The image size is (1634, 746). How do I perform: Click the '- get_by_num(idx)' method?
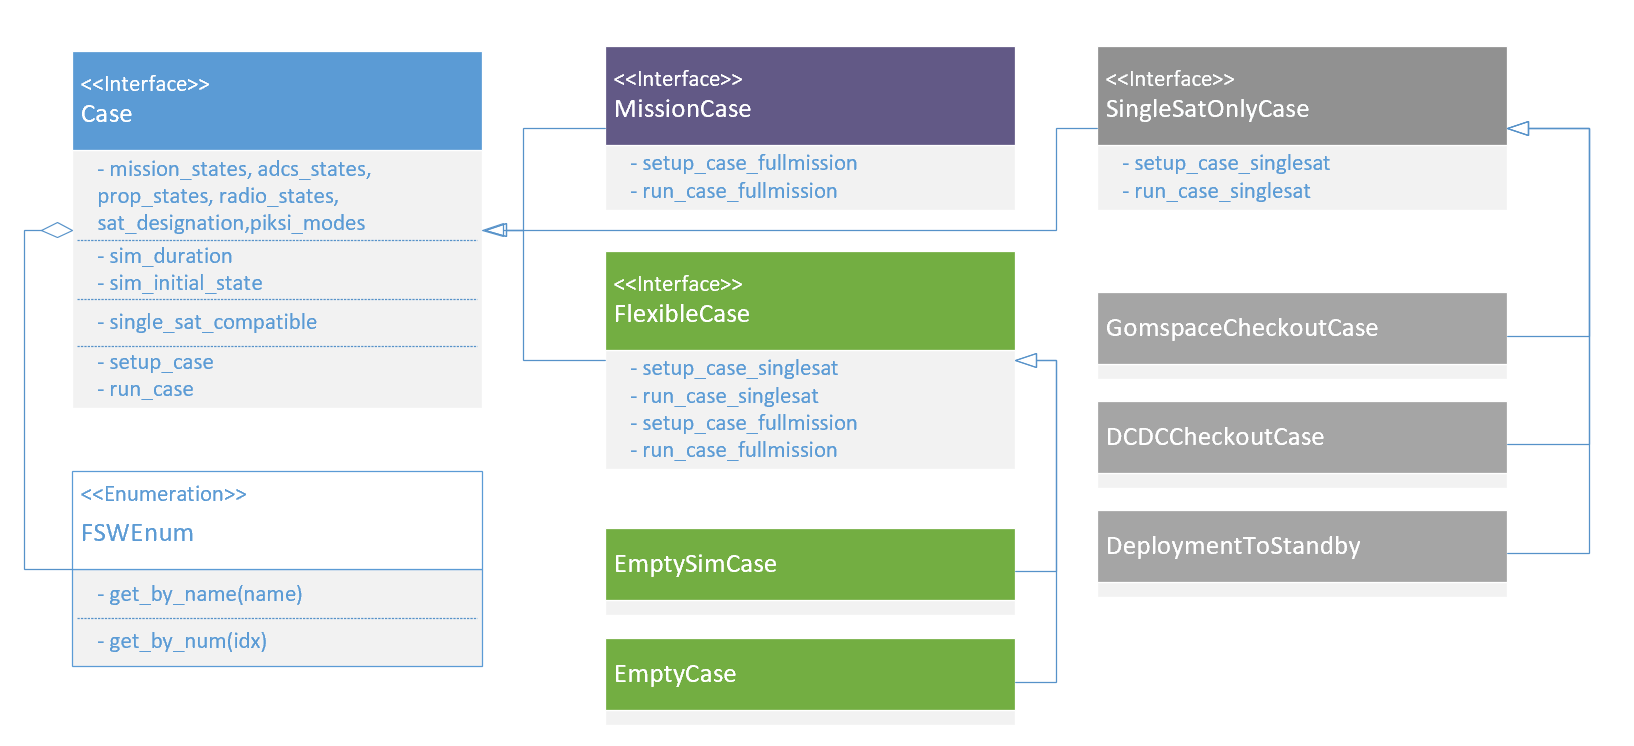tap(182, 641)
